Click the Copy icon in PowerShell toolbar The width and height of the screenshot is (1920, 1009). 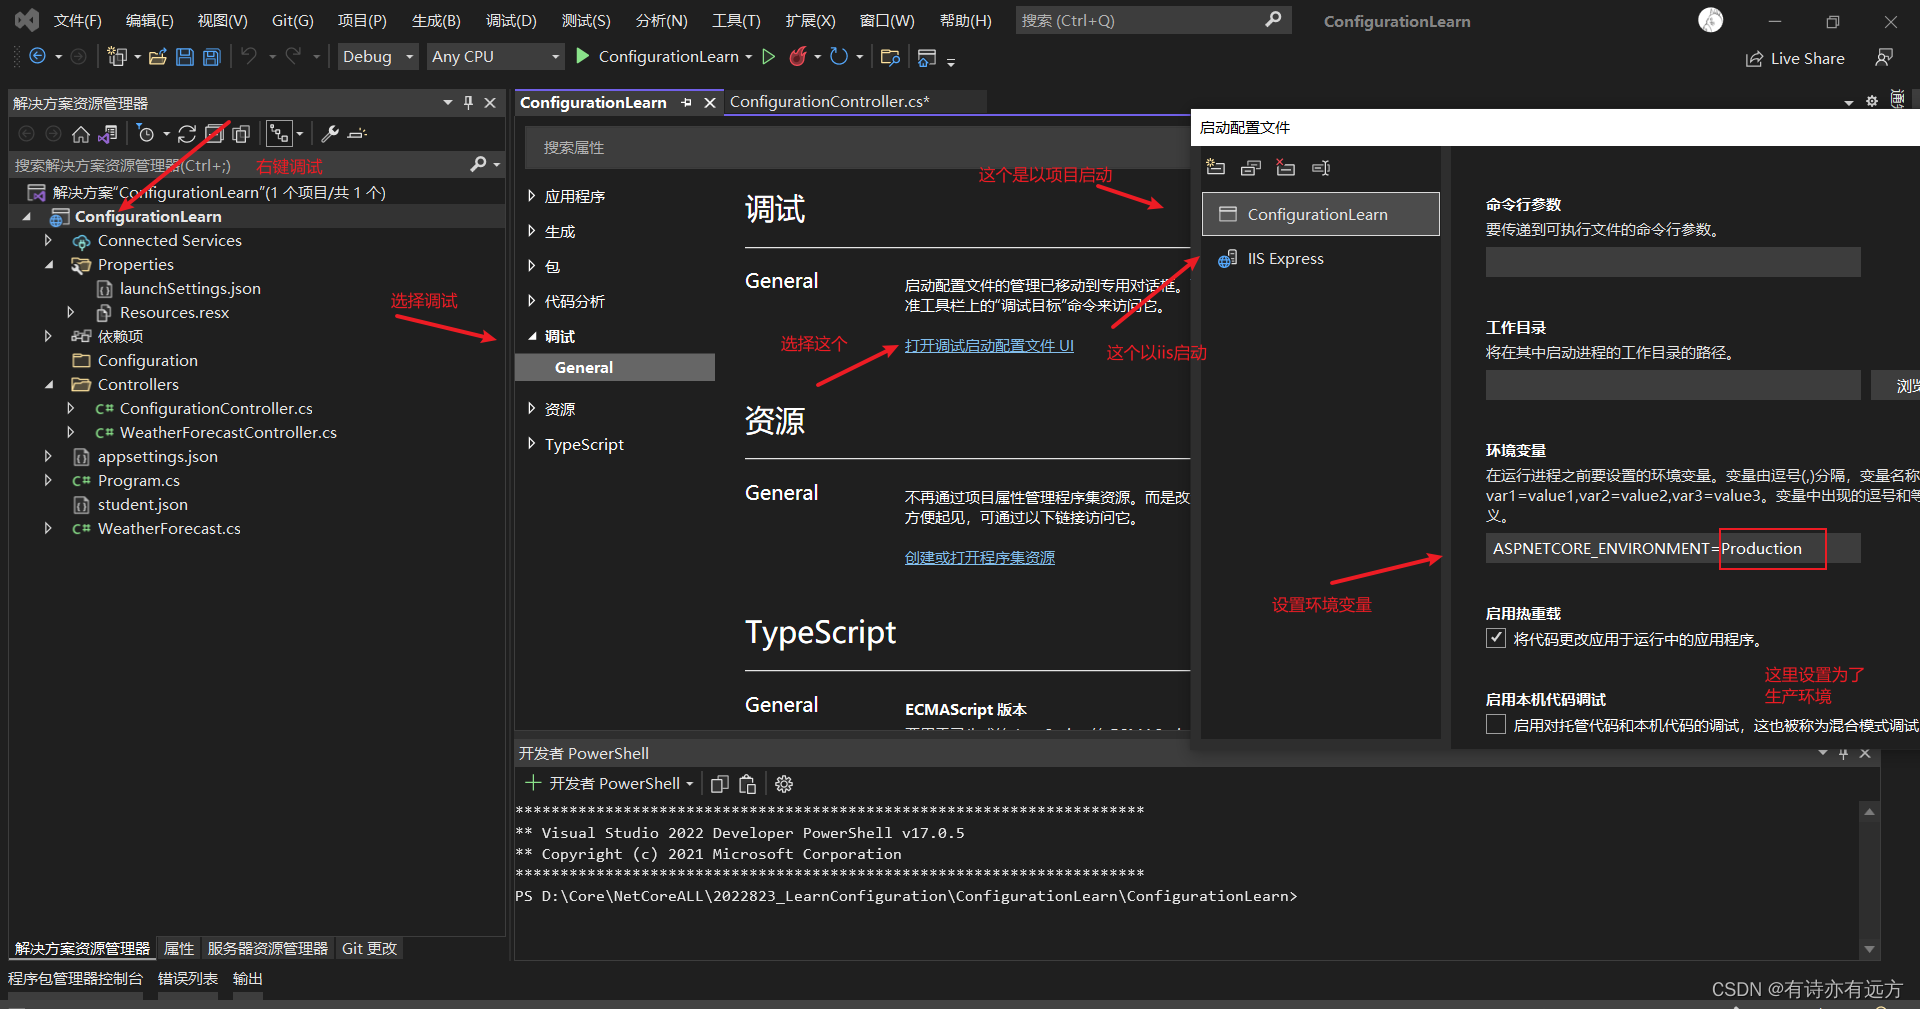pos(719,784)
